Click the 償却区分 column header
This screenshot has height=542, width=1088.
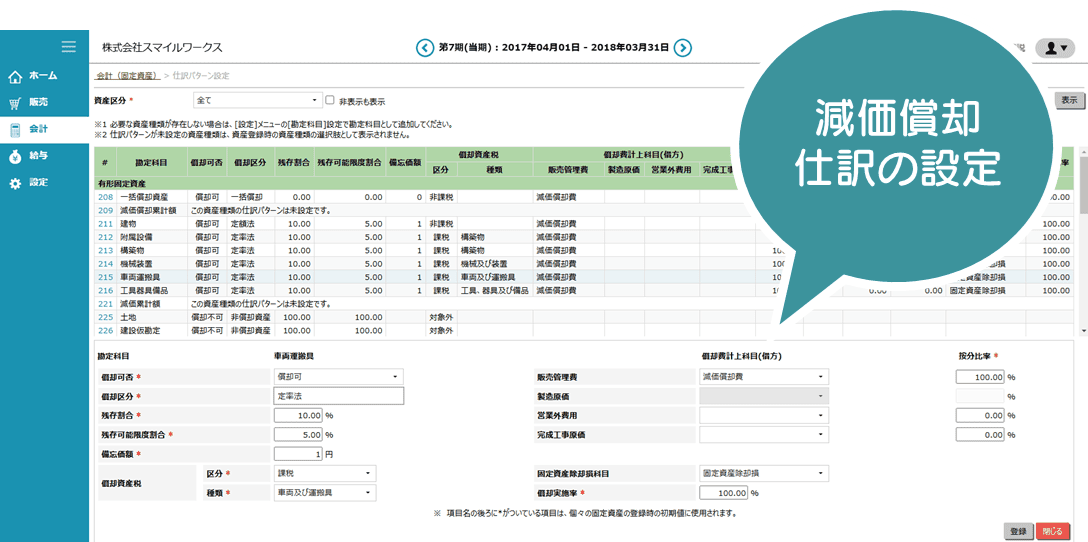click(248, 162)
